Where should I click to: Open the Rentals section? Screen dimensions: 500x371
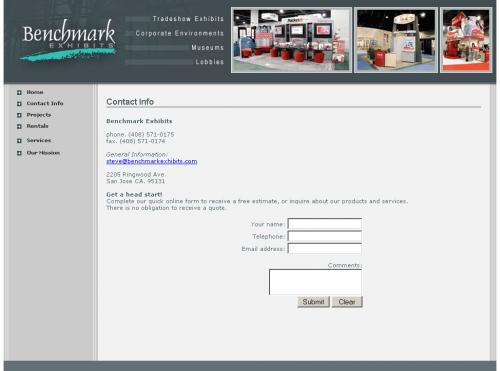[38, 126]
